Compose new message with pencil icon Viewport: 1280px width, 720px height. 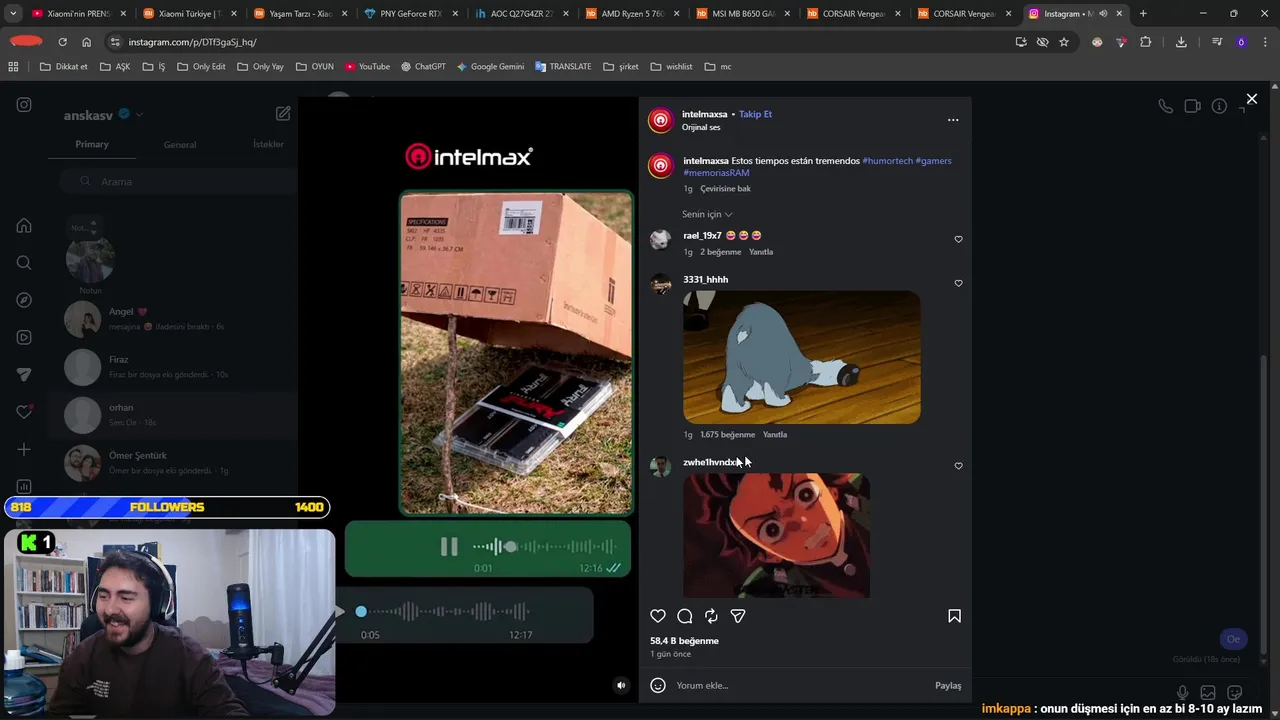click(x=283, y=114)
